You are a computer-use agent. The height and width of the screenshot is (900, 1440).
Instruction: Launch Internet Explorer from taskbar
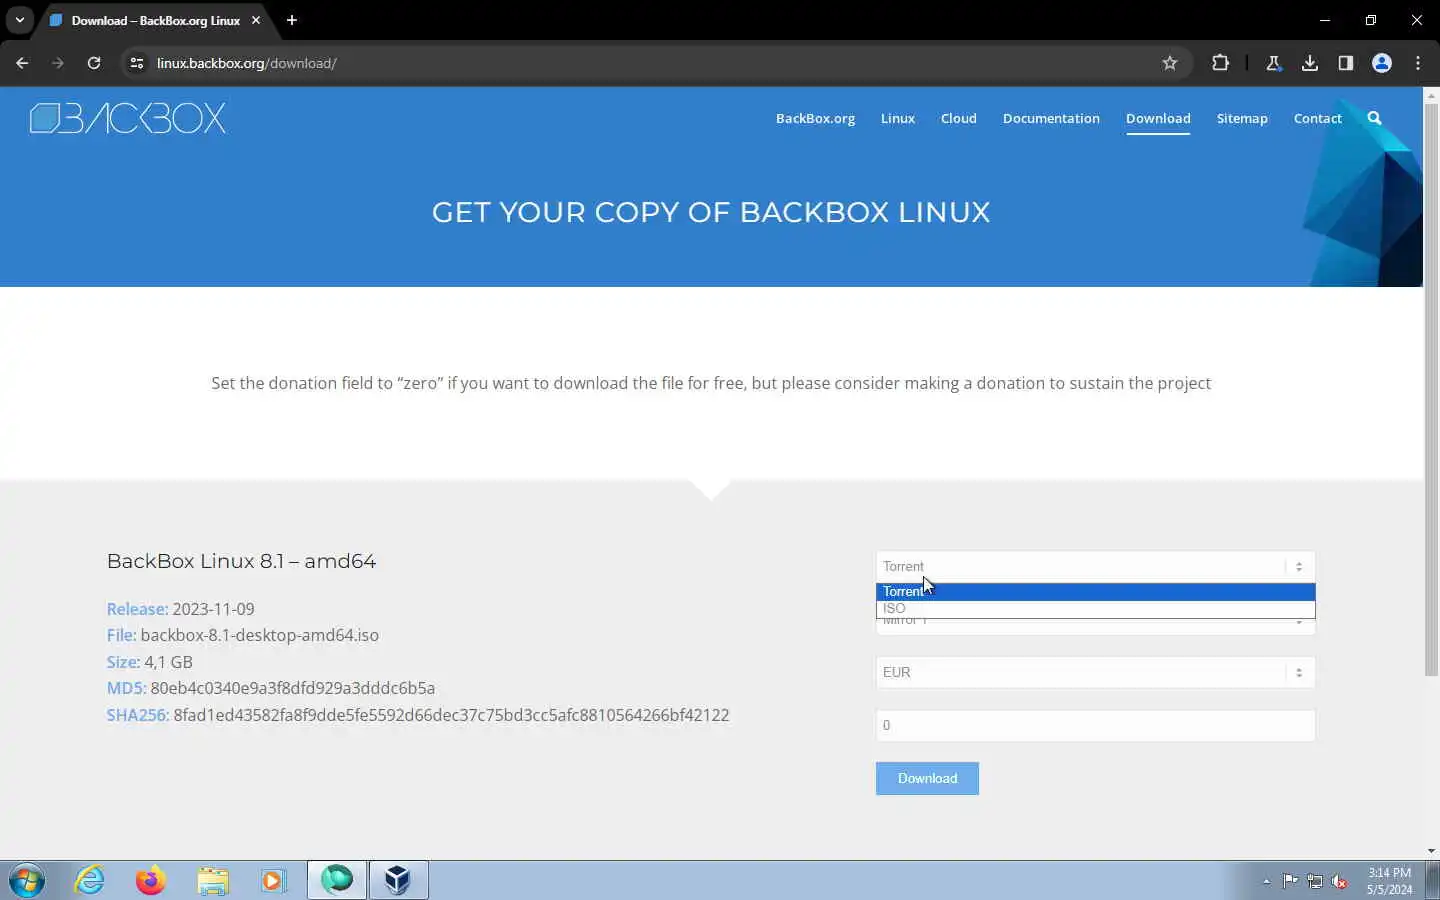tap(90, 880)
